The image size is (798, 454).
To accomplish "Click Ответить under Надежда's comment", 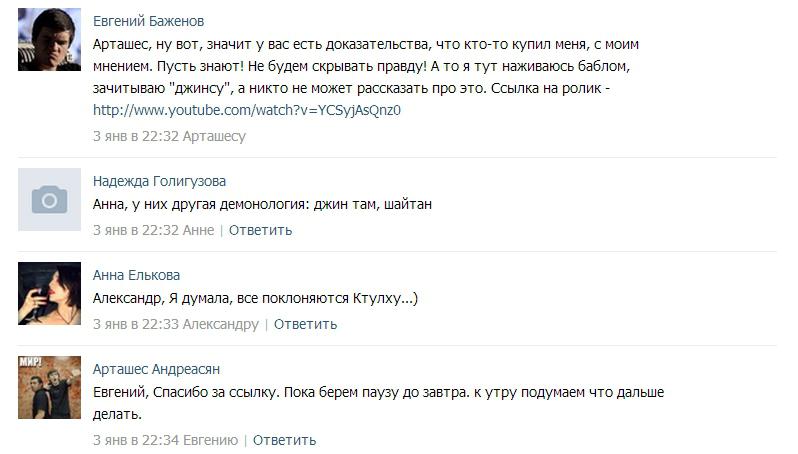I will 260,230.
